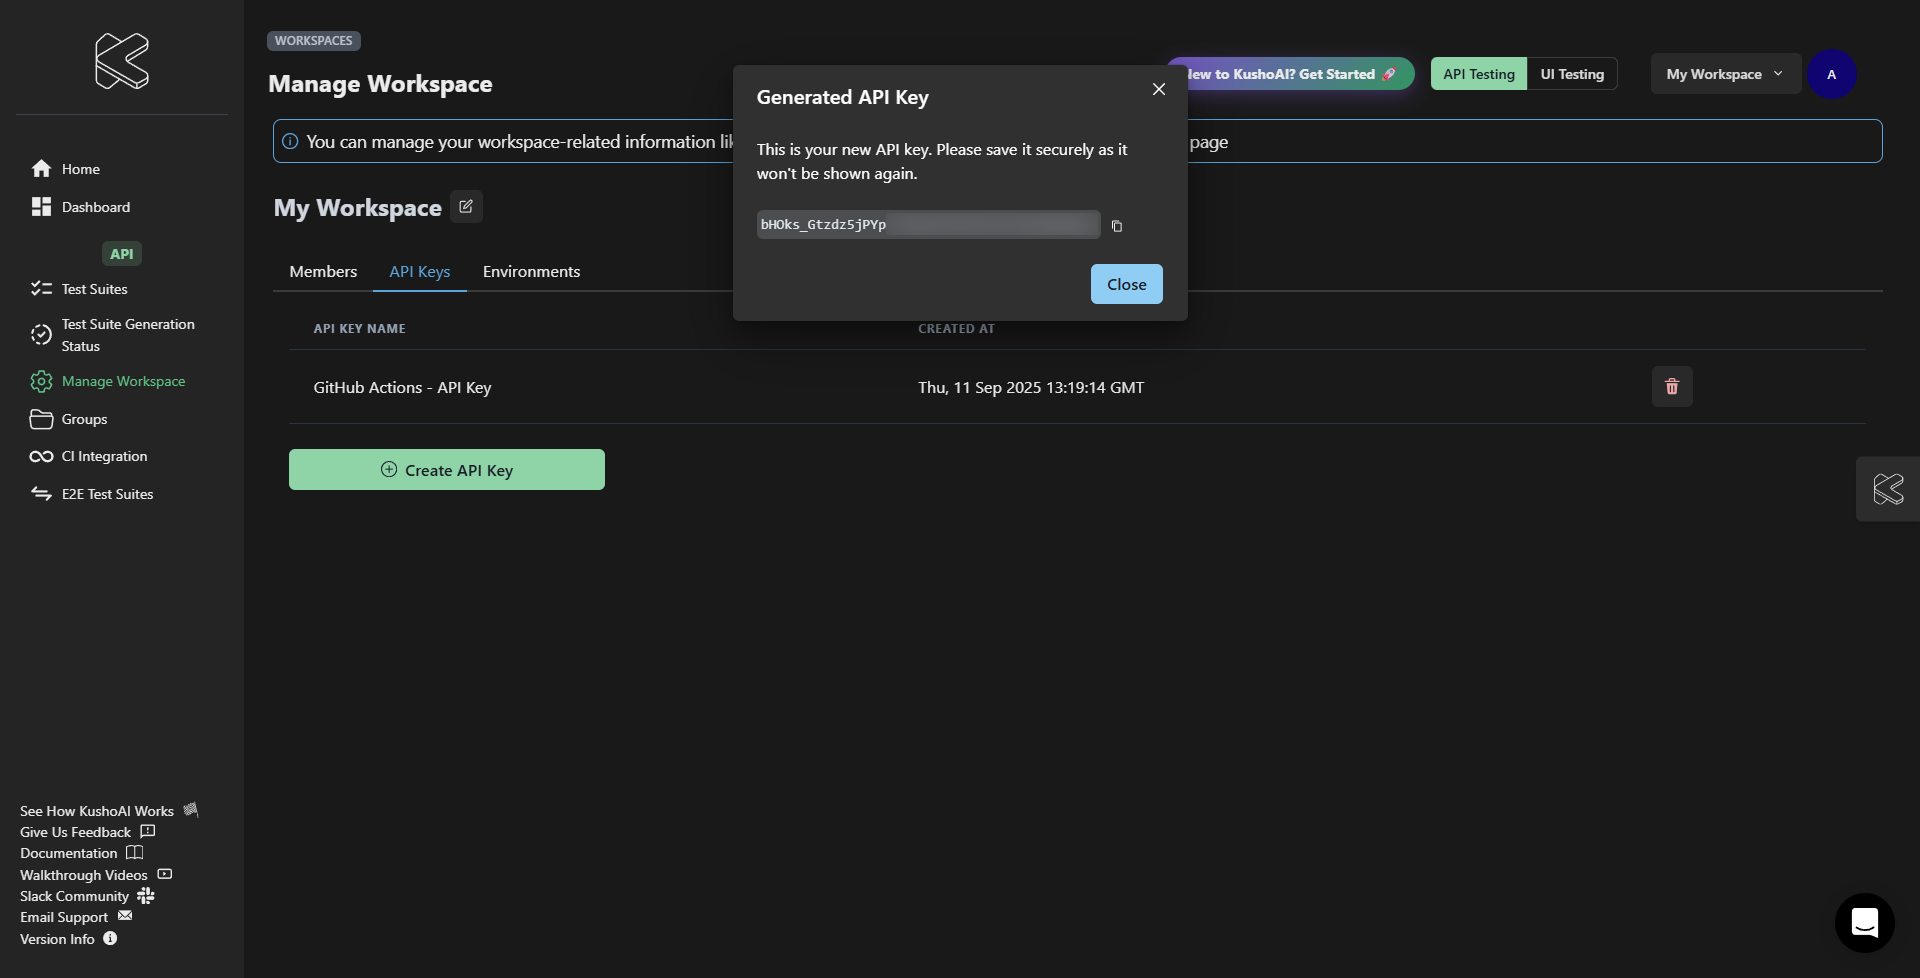Click the E2E Test Suites arrows icon
Viewport: 1920px width, 978px height.
click(x=41, y=493)
